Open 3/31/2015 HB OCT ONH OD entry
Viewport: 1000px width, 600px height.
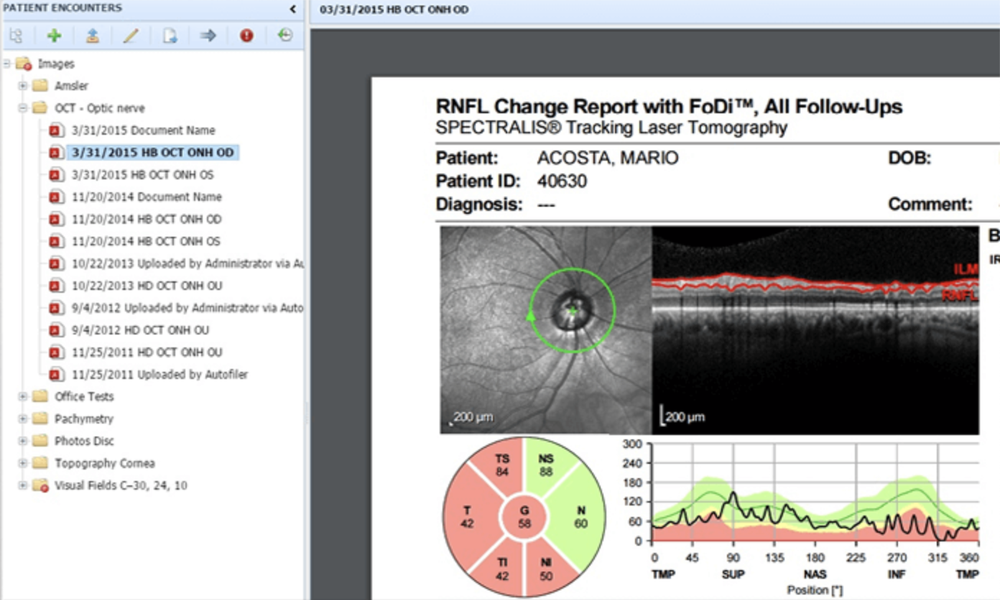click(153, 152)
